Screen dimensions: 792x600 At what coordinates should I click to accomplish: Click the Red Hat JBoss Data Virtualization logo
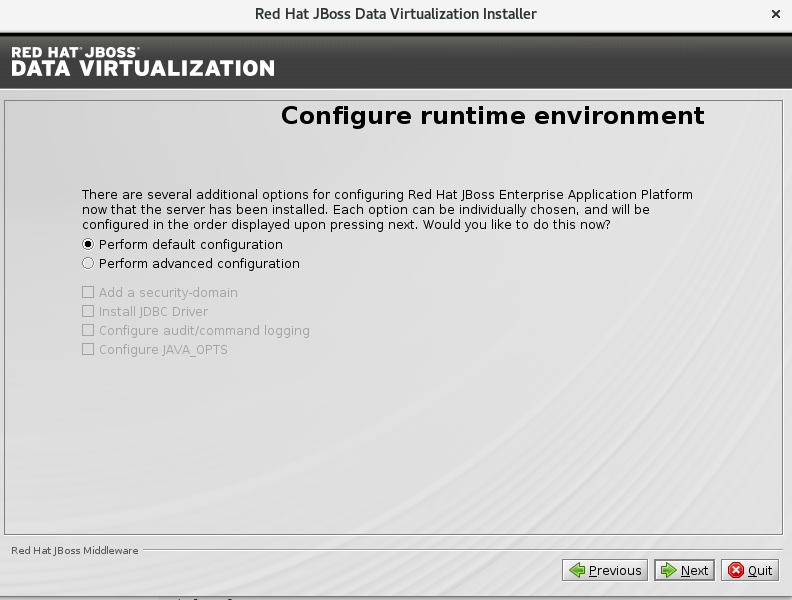pyautogui.click(x=143, y=62)
